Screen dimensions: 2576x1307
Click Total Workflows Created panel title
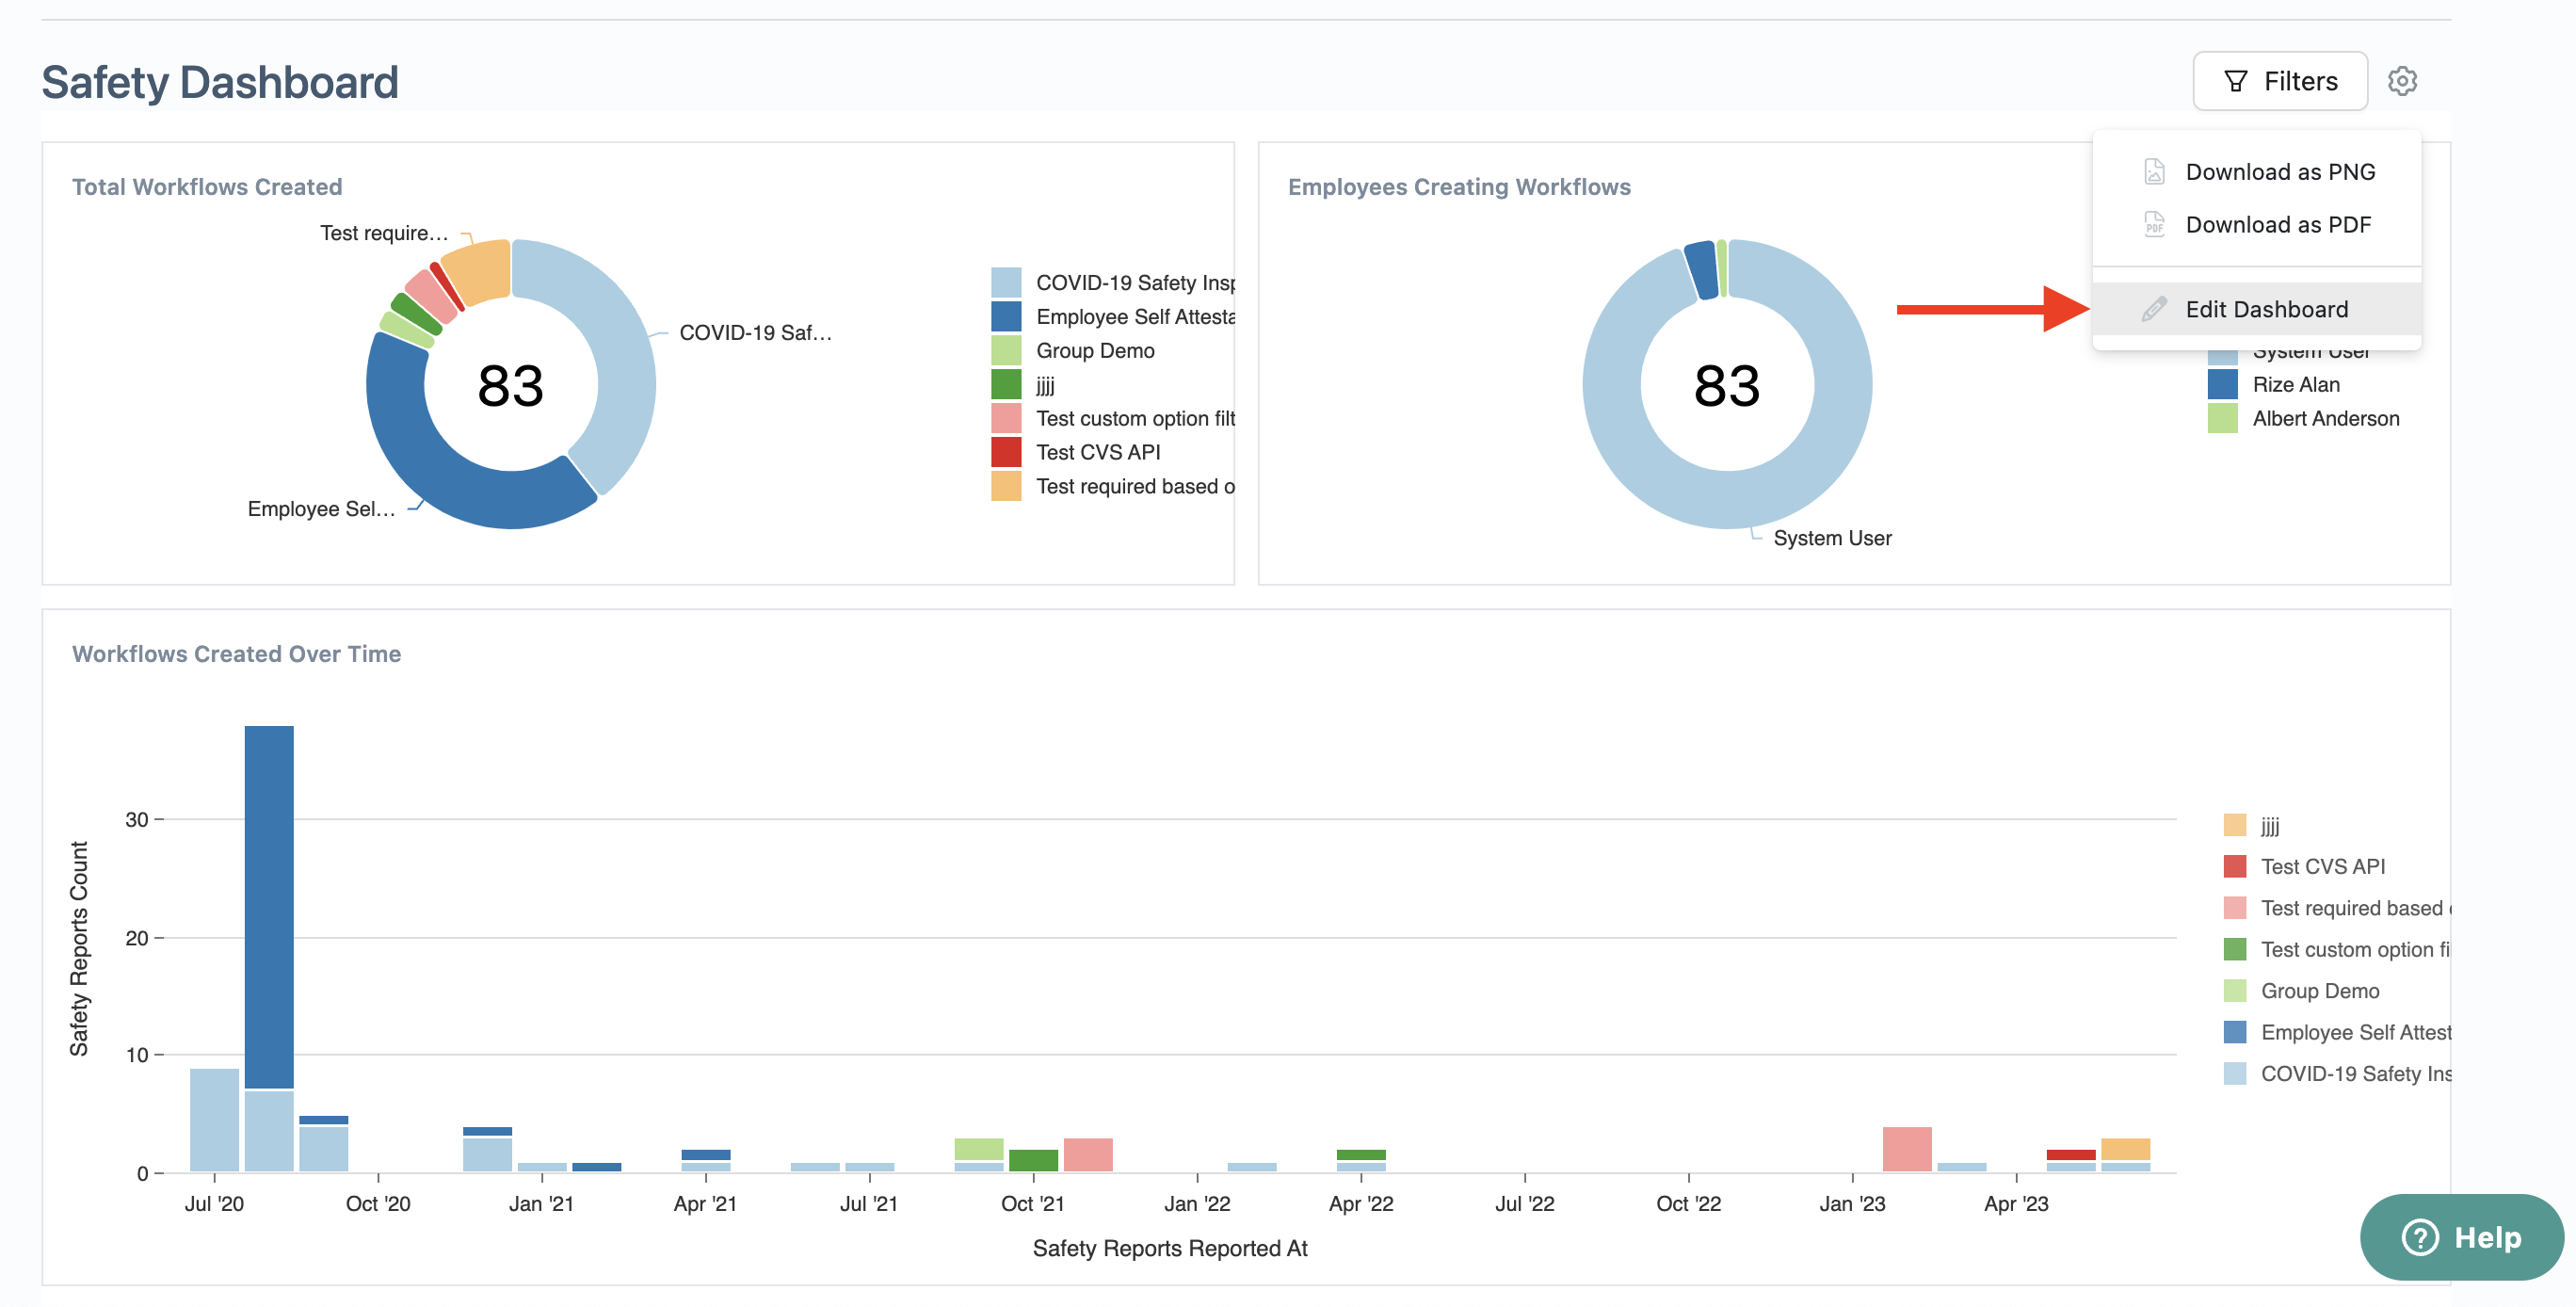tap(207, 187)
